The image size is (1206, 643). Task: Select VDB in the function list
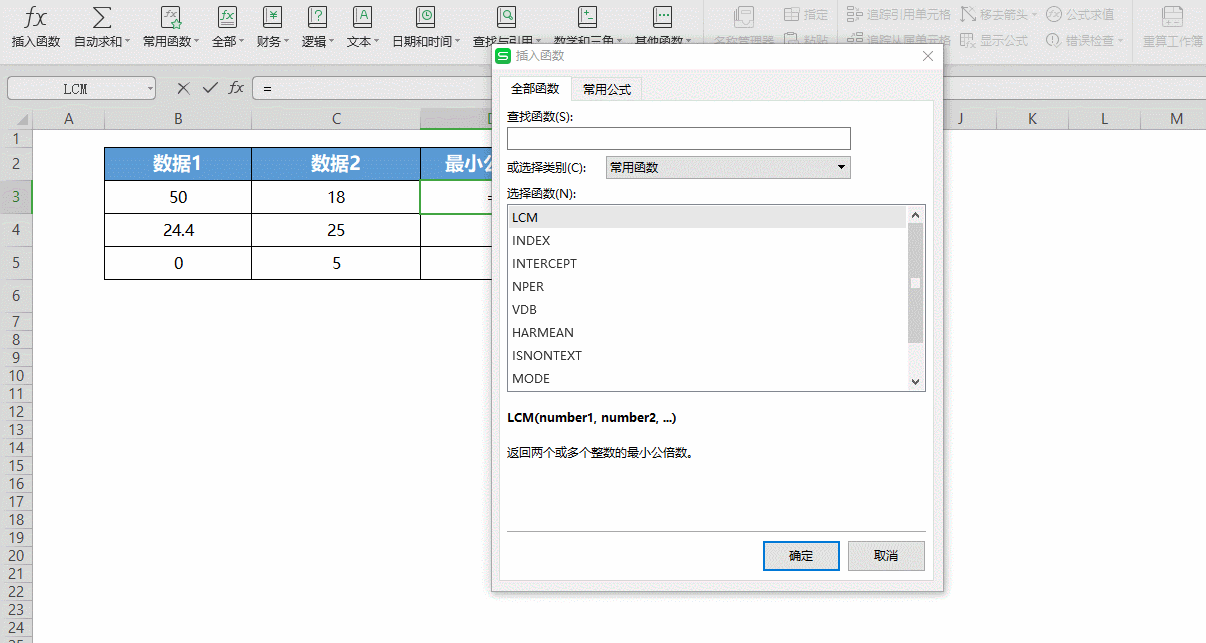pos(706,309)
